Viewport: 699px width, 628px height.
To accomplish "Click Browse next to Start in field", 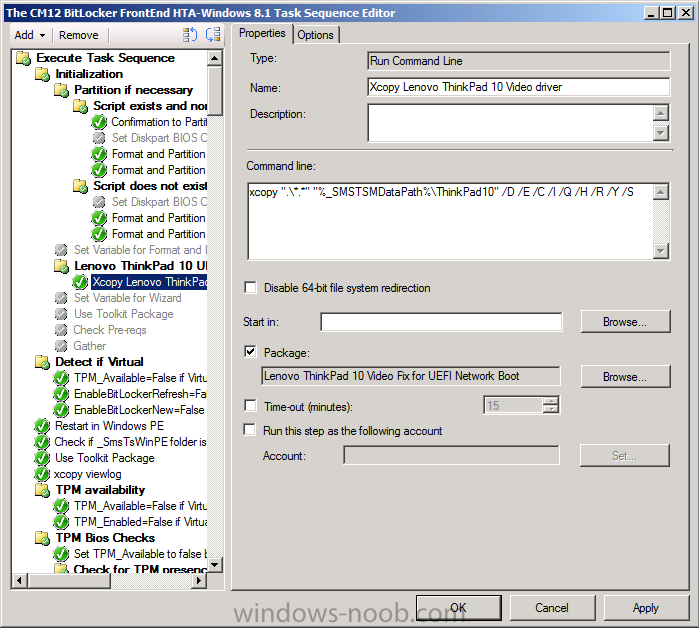I will tap(625, 322).
